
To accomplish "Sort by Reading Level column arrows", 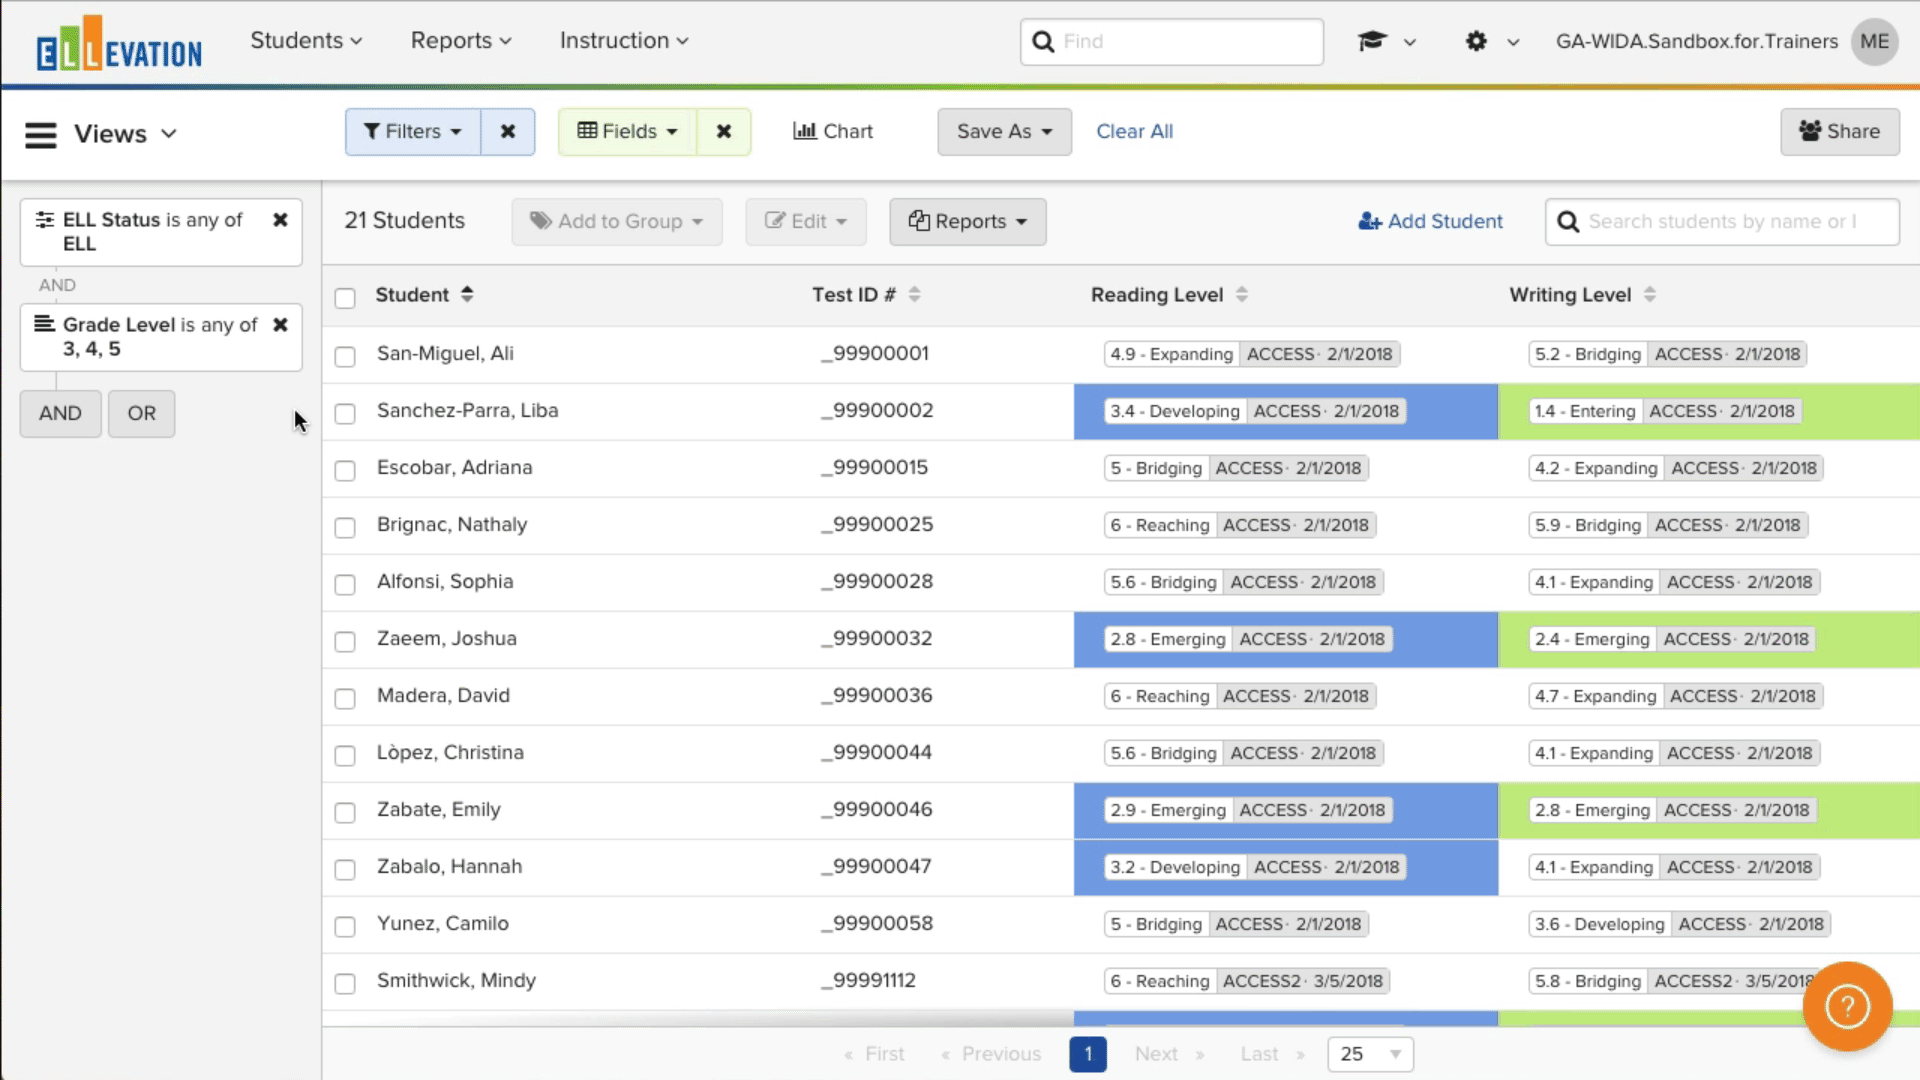I will pyautogui.click(x=1241, y=294).
